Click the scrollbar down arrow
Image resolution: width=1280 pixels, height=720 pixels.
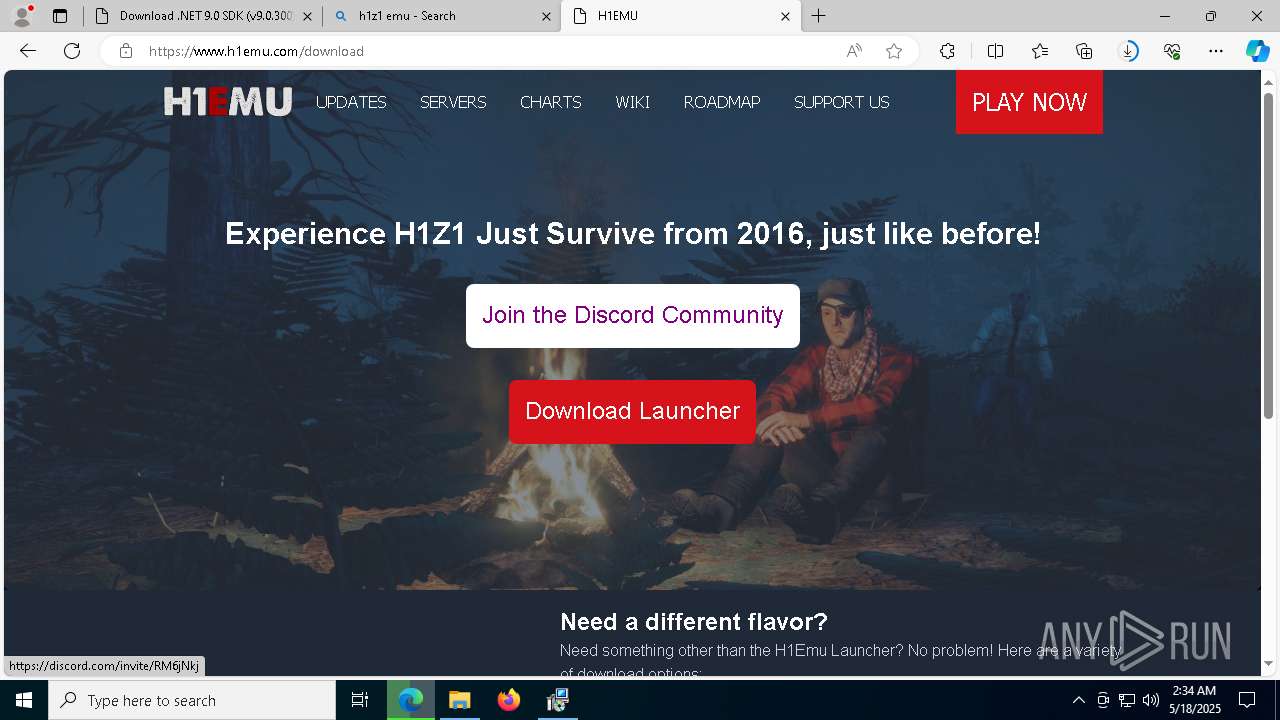[1268, 663]
